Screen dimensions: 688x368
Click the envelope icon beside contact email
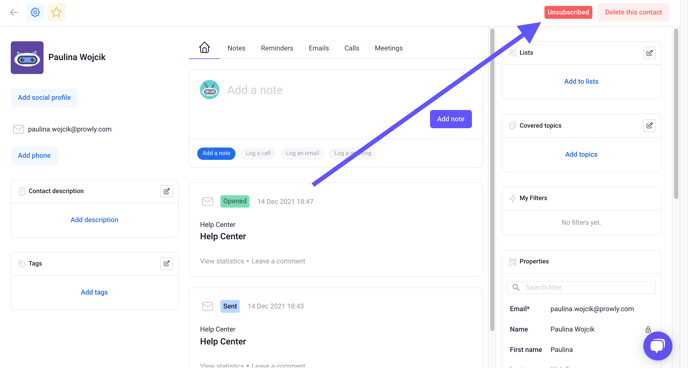tap(18, 129)
